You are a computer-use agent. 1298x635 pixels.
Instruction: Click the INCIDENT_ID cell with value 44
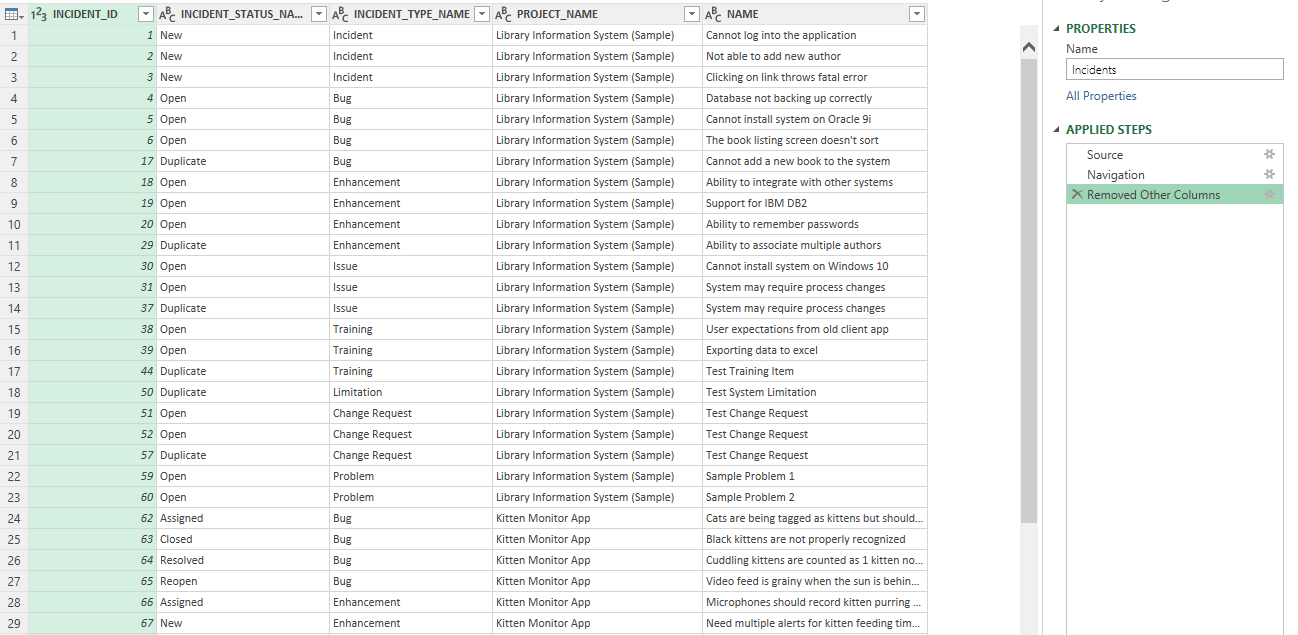[92, 371]
